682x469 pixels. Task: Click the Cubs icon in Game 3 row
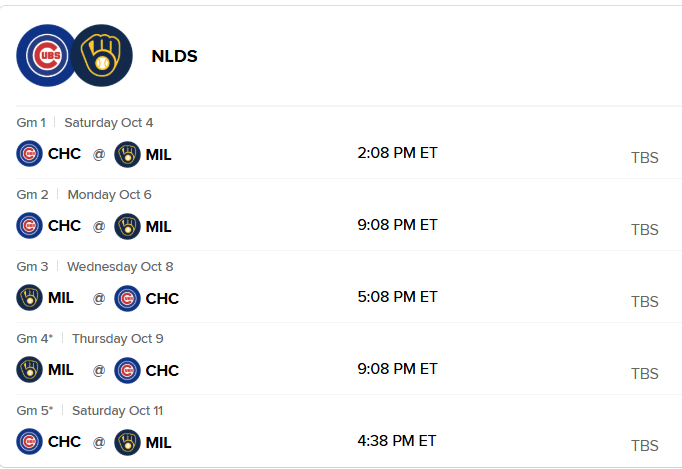point(127,298)
